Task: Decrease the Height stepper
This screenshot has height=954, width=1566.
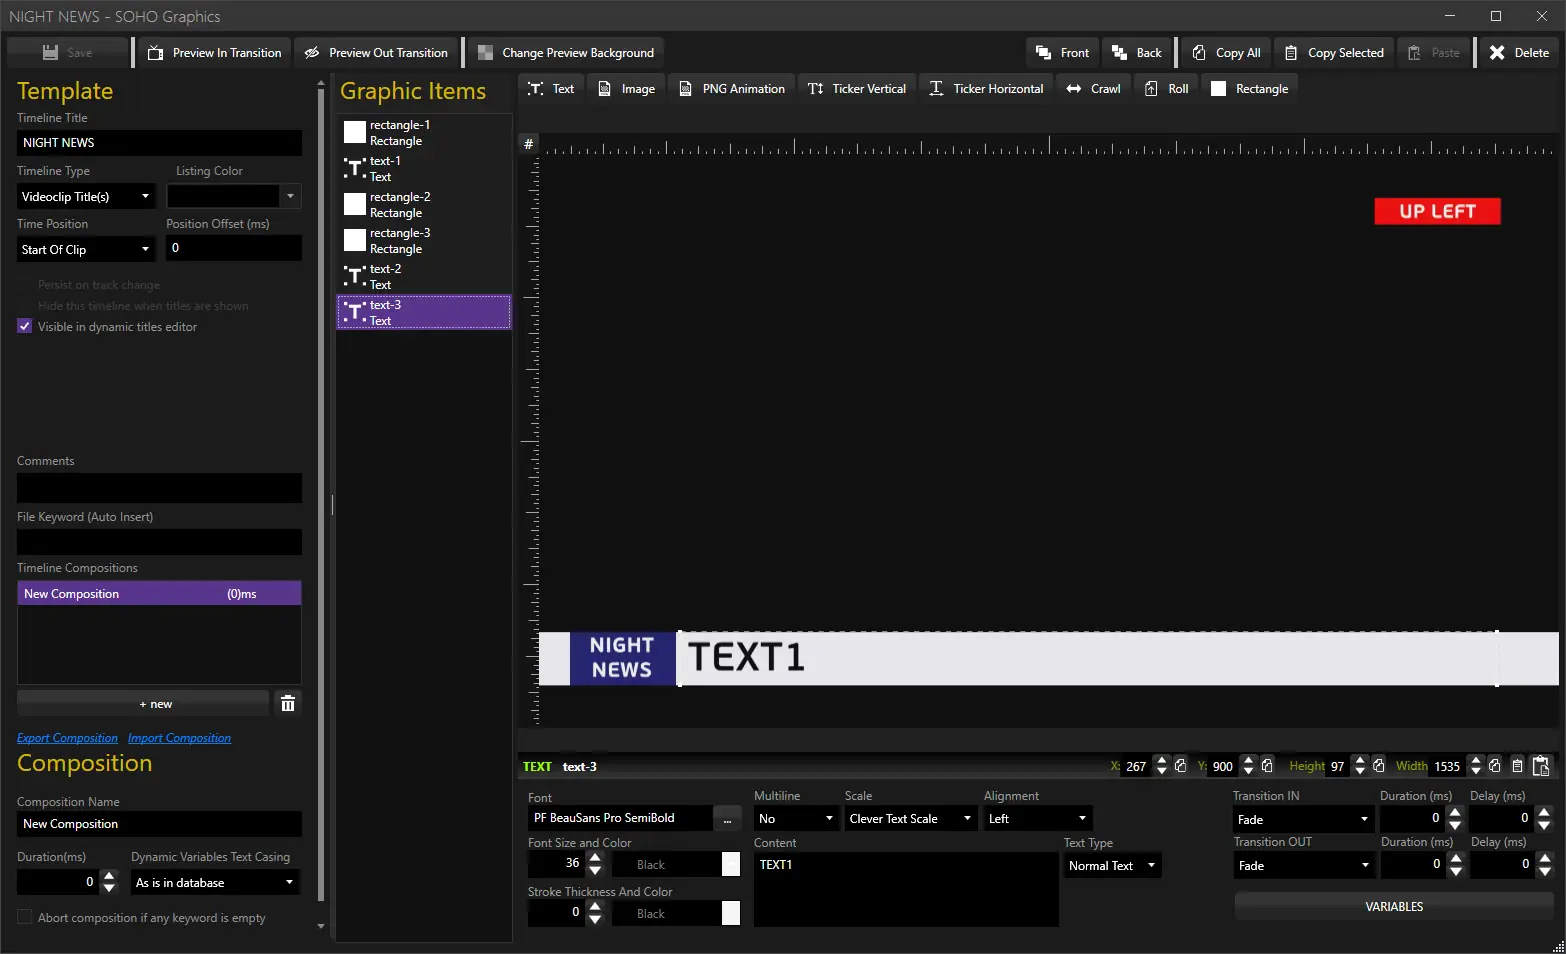Action: point(1360,772)
